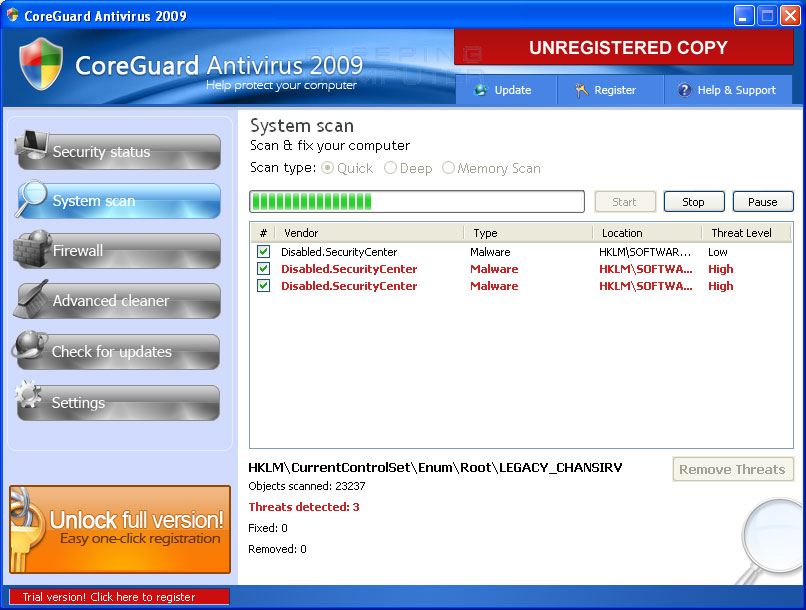
Task: Click the orange Unlock full version banner
Action: (x=120, y=529)
